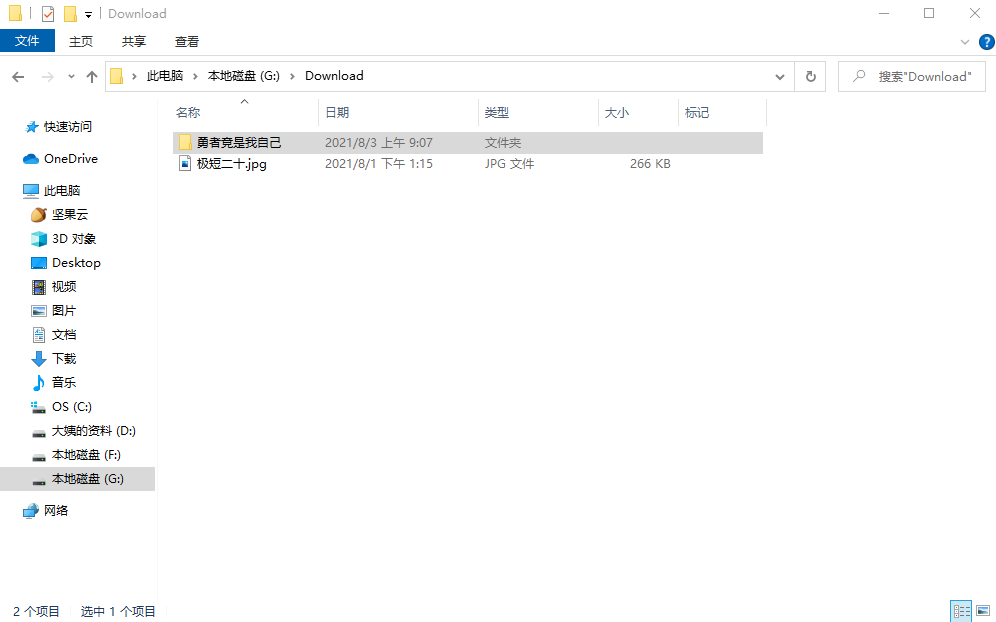Click the 266 KB size cell
This screenshot has width=996, height=622.
pyautogui.click(x=650, y=164)
